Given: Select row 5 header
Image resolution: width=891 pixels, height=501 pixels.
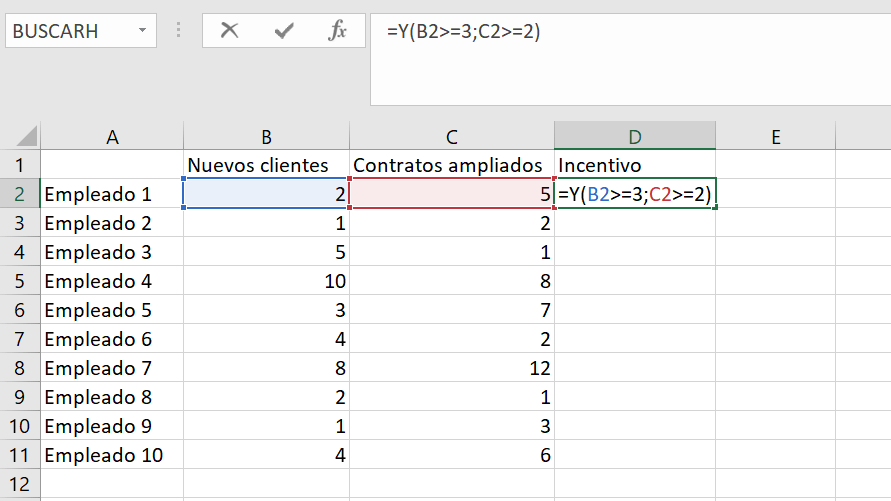Looking at the screenshot, I should [x=20, y=281].
